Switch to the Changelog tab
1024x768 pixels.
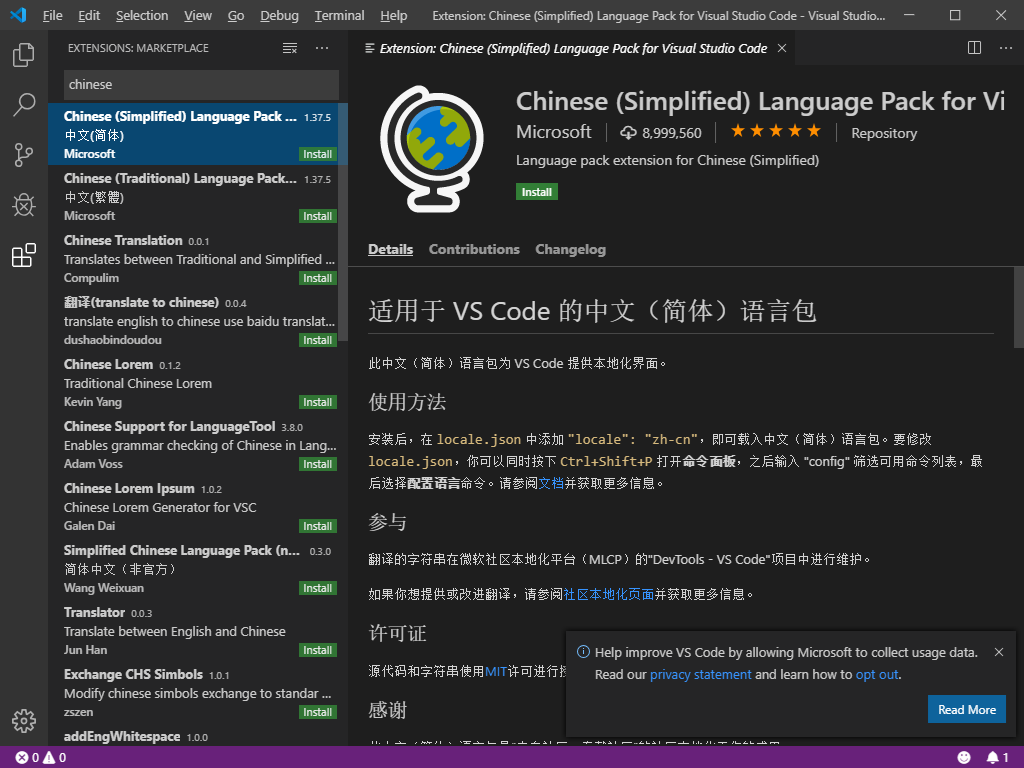coord(571,249)
